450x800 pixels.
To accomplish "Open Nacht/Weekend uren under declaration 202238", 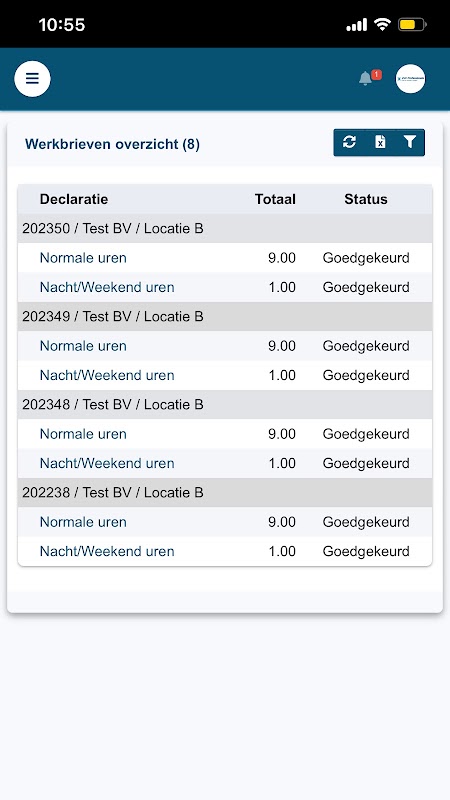I will tap(107, 551).
